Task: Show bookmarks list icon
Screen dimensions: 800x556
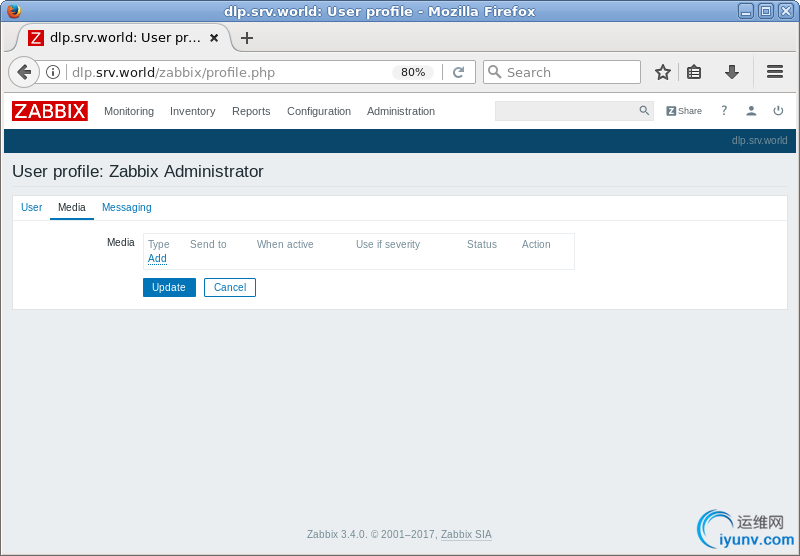Action: (x=693, y=72)
